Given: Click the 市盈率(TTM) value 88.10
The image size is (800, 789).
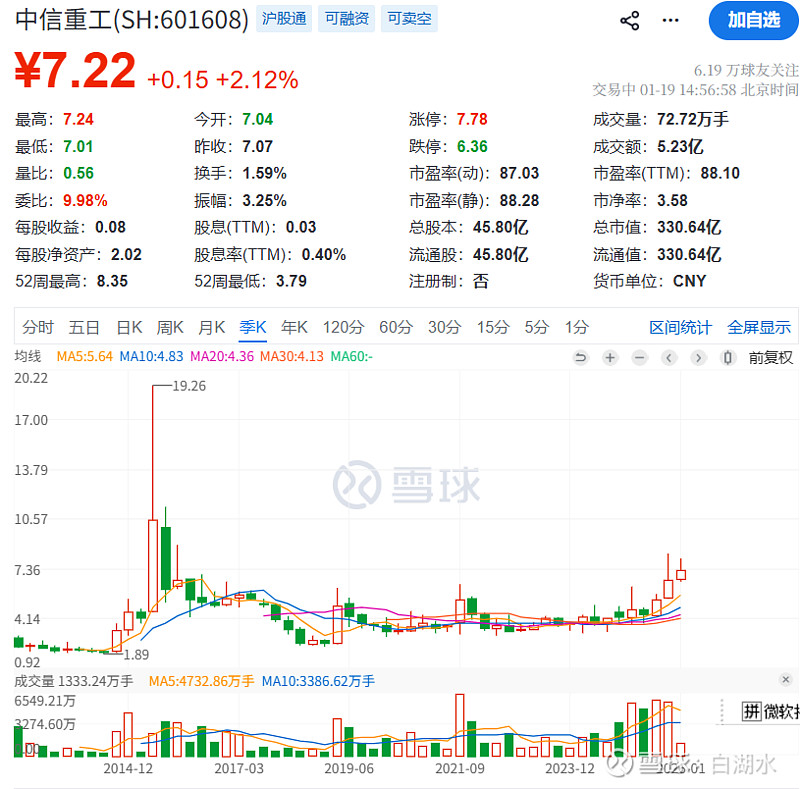Looking at the screenshot, I should click(720, 173).
